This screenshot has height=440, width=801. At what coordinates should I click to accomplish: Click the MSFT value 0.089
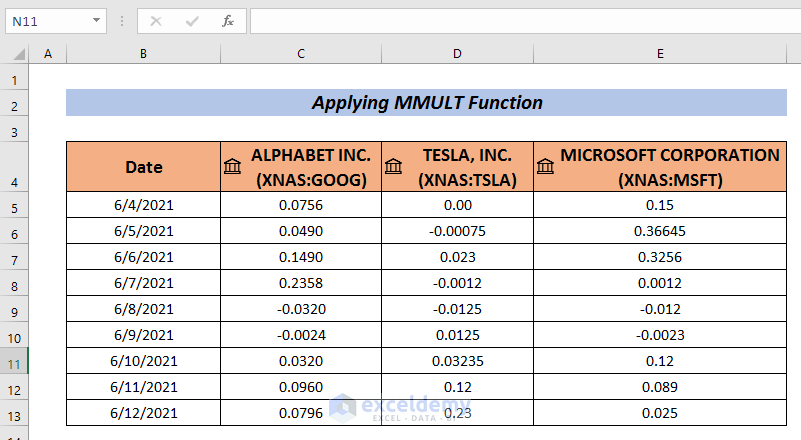coord(660,387)
